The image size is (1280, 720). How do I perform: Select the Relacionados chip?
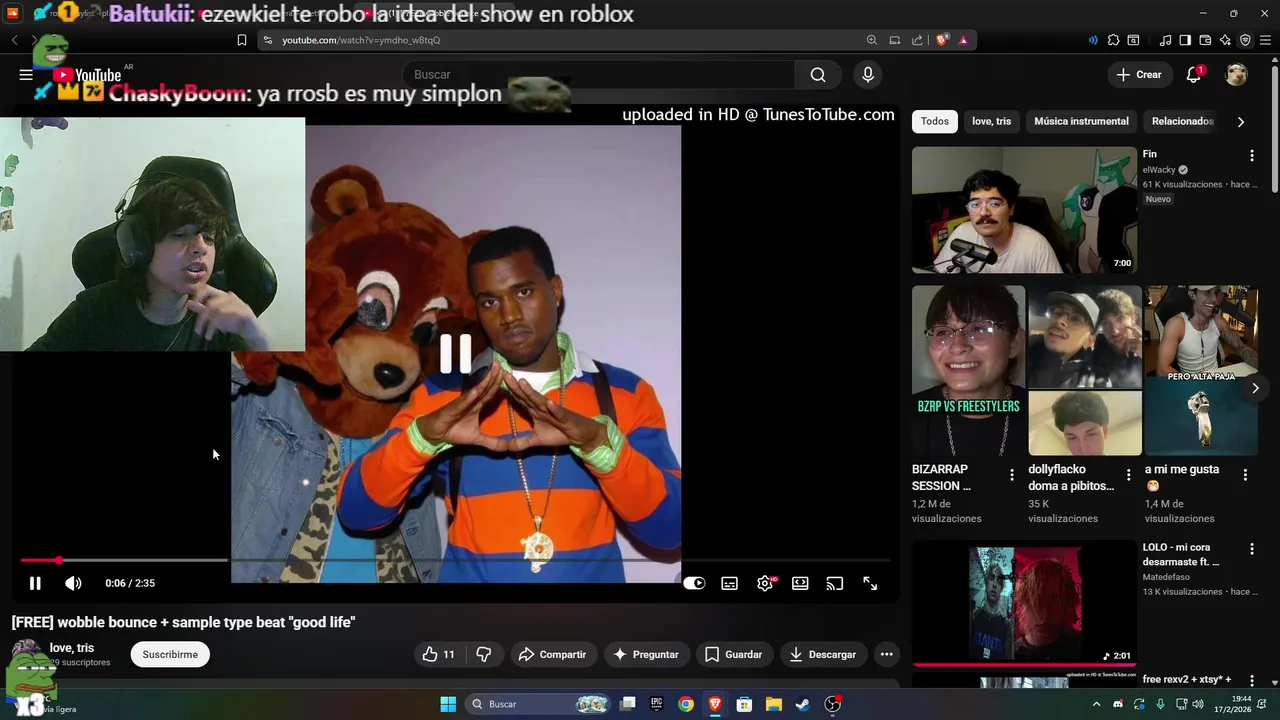tap(1183, 121)
